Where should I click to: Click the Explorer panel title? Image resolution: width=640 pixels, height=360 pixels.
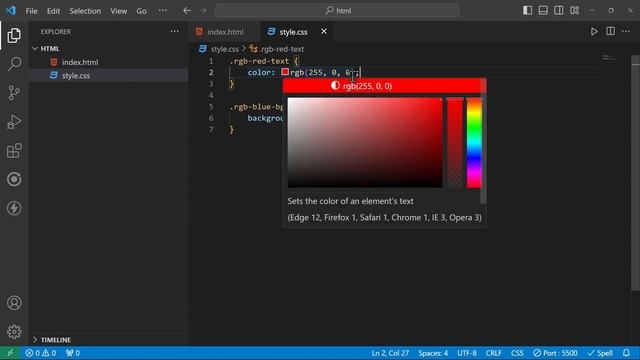(x=56, y=31)
